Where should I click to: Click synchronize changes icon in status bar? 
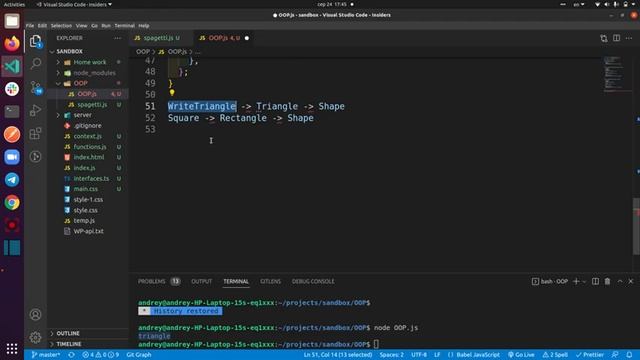coord(71,355)
